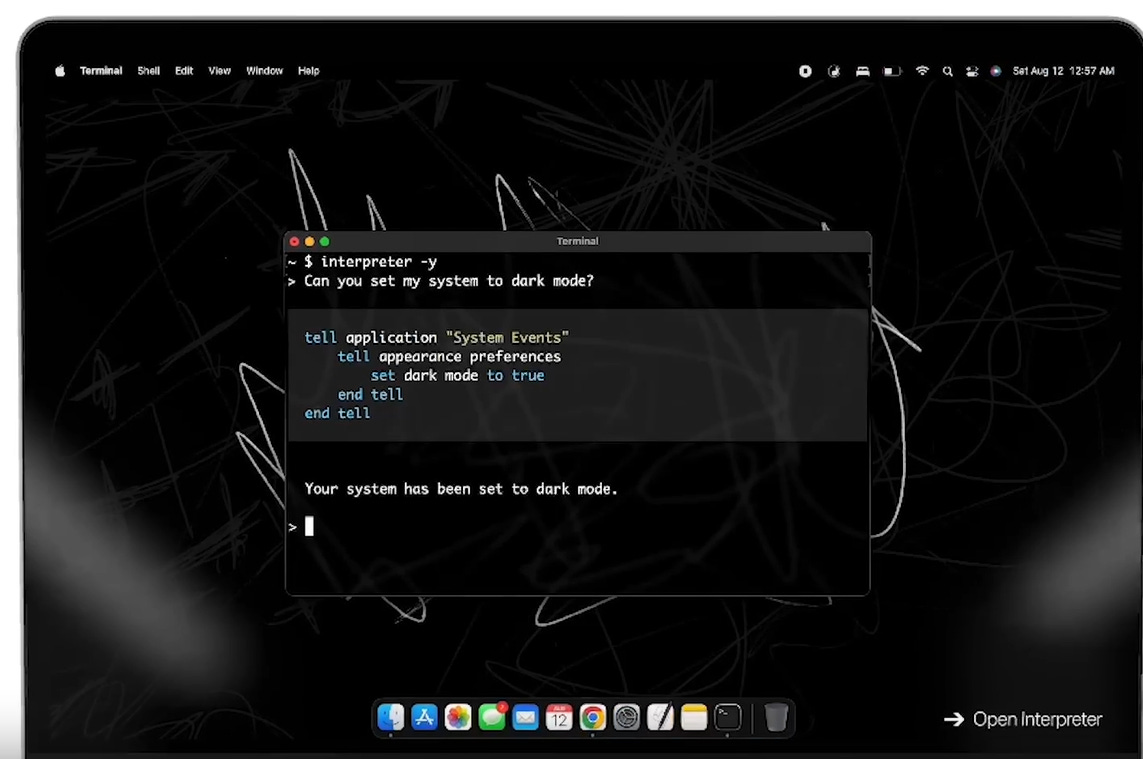Open the Shell menu
The width and height of the screenshot is (1143, 759).
(x=148, y=71)
